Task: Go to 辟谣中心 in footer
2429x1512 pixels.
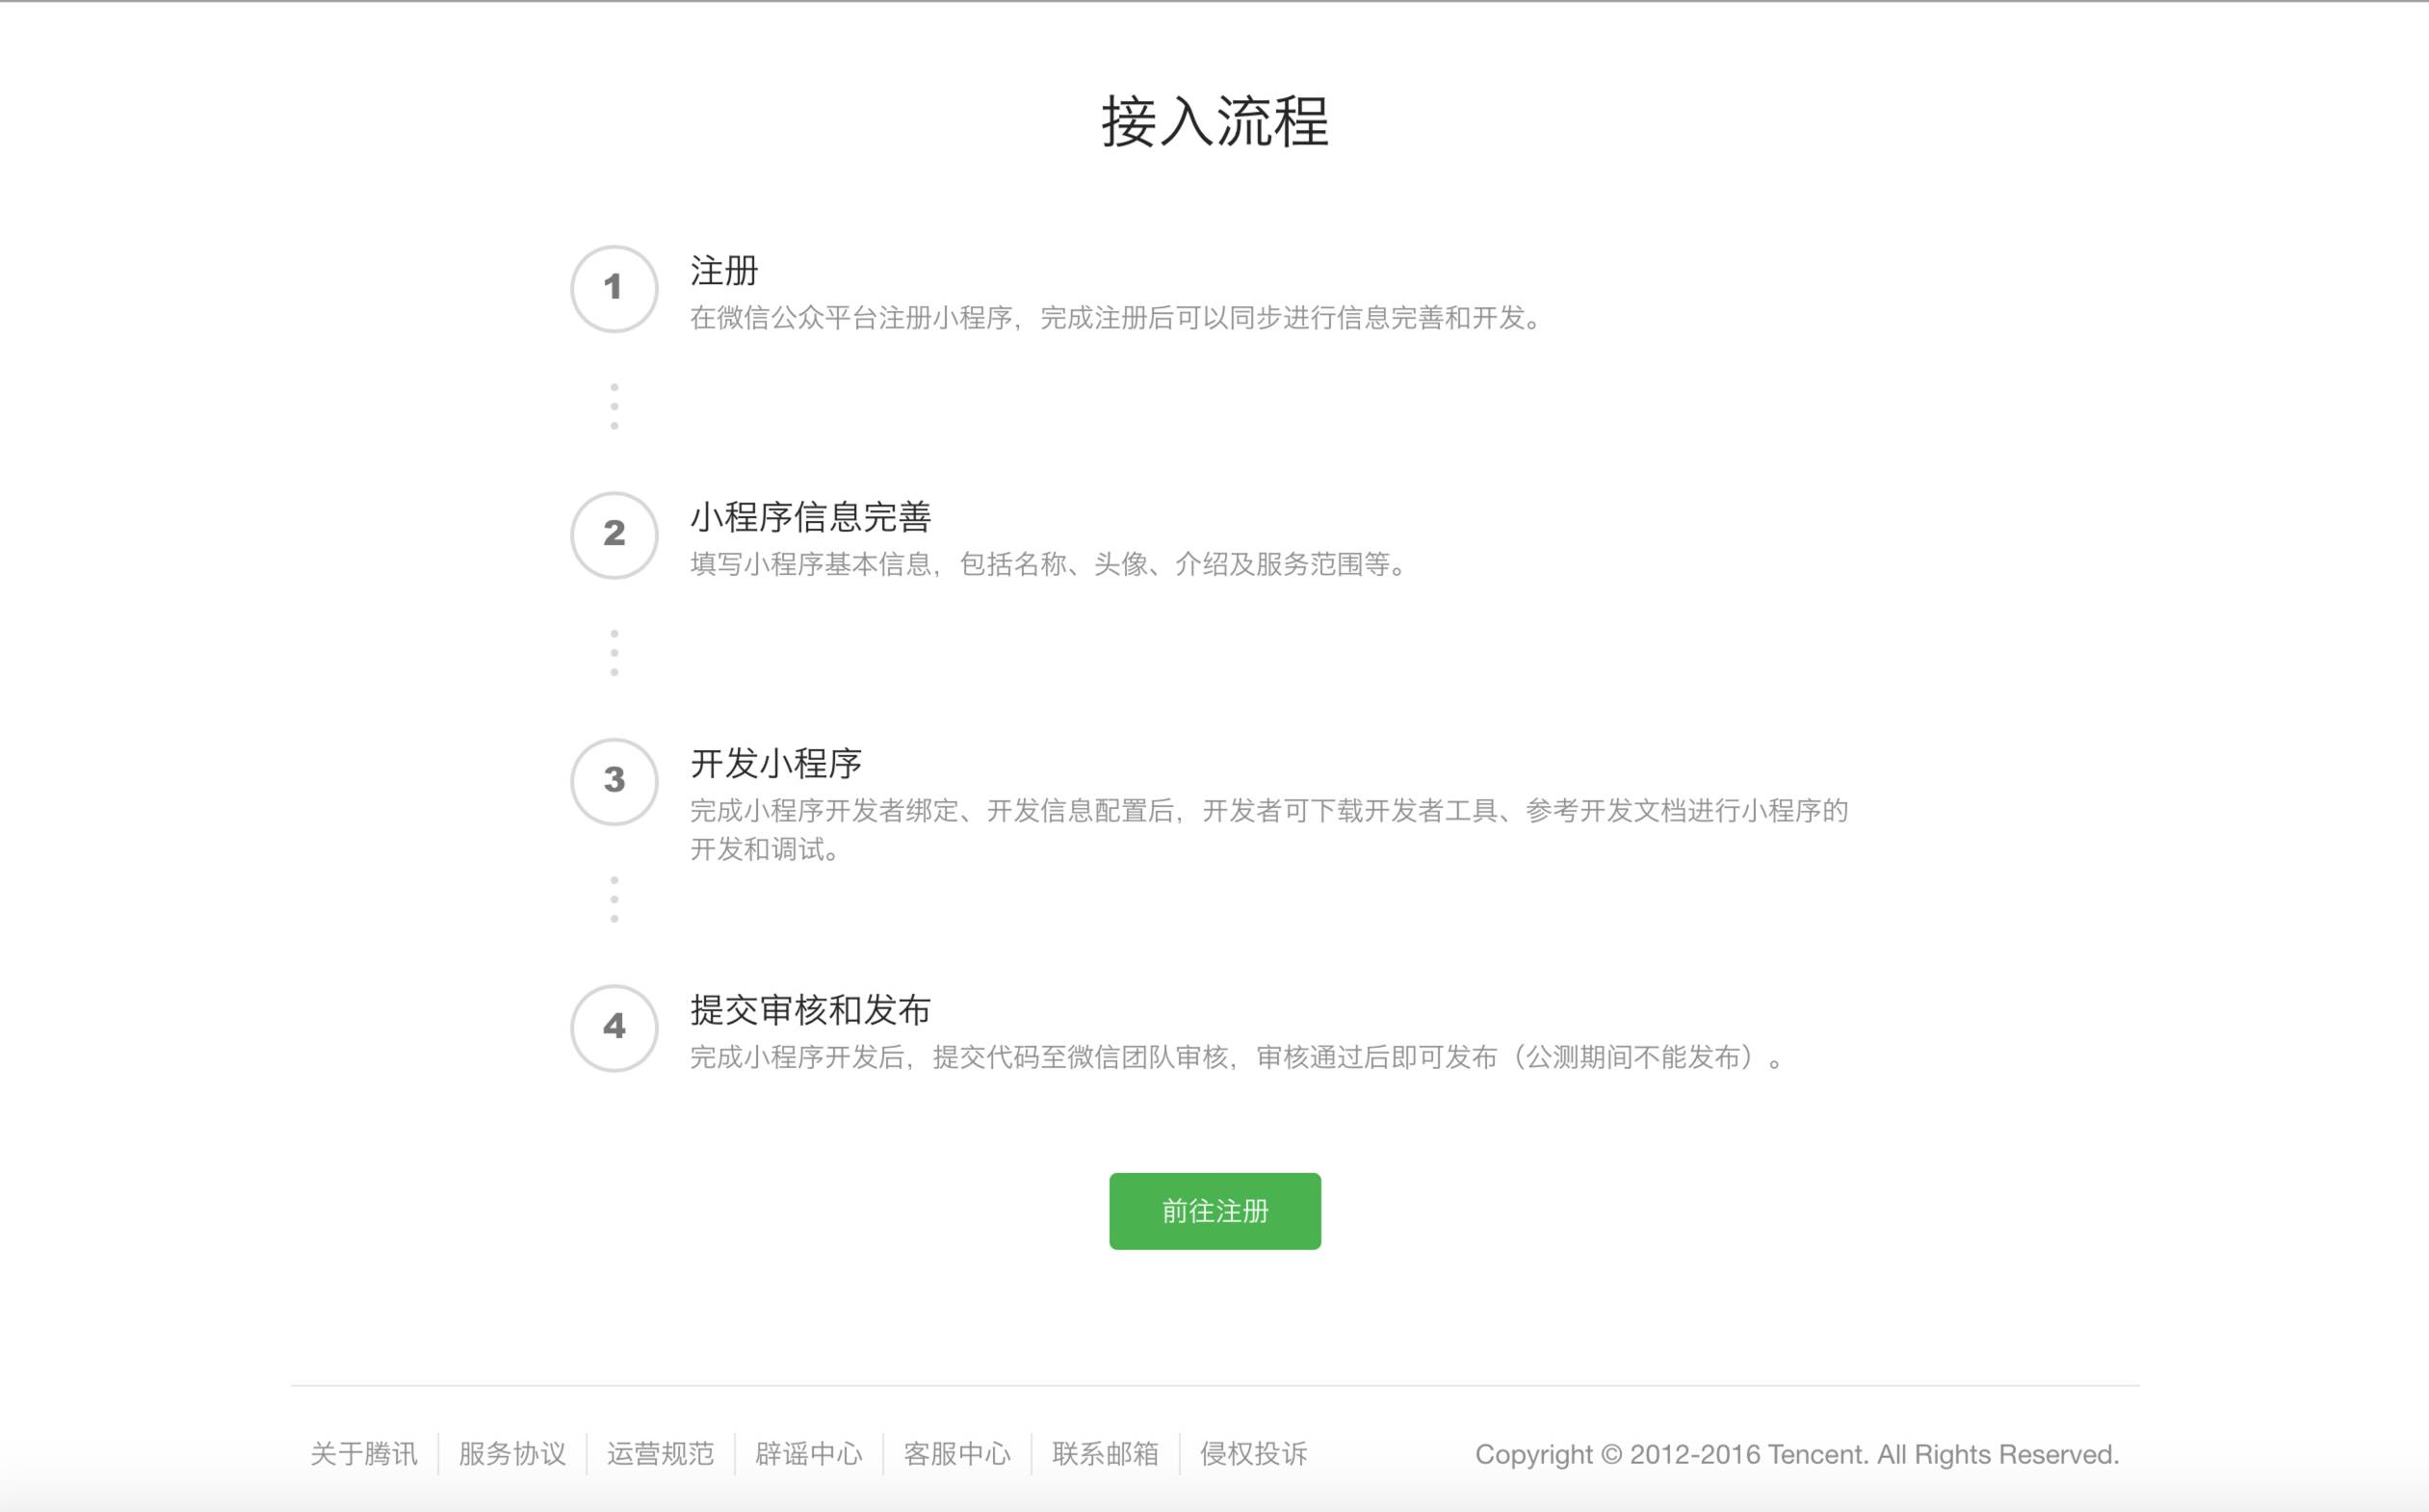Action: pos(808,1454)
